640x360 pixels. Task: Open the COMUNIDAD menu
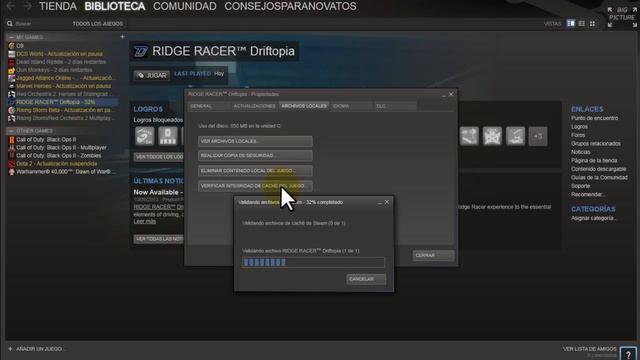(x=184, y=7)
